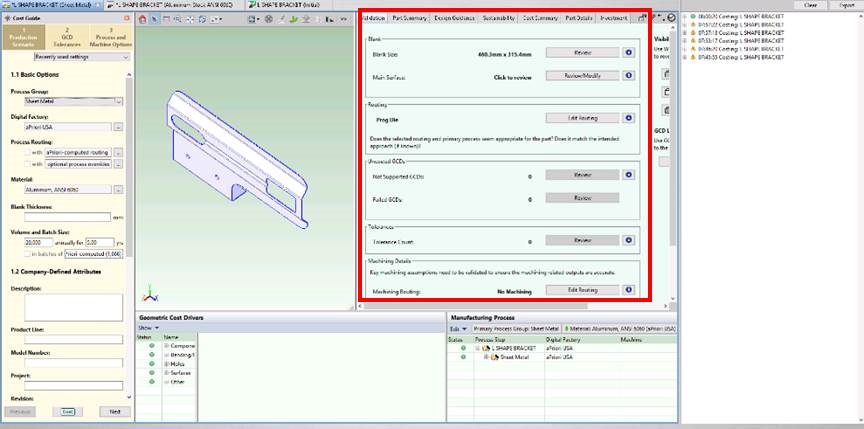Viewport: 864px width, 429px height.
Task: Open step 2 GCD Tolerances
Action: coord(67,37)
